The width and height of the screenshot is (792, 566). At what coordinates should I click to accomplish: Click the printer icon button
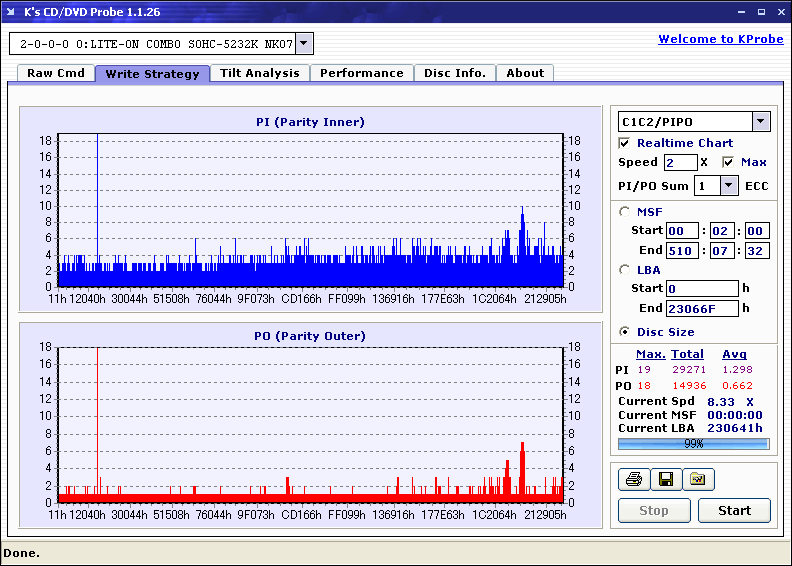(633, 480)
